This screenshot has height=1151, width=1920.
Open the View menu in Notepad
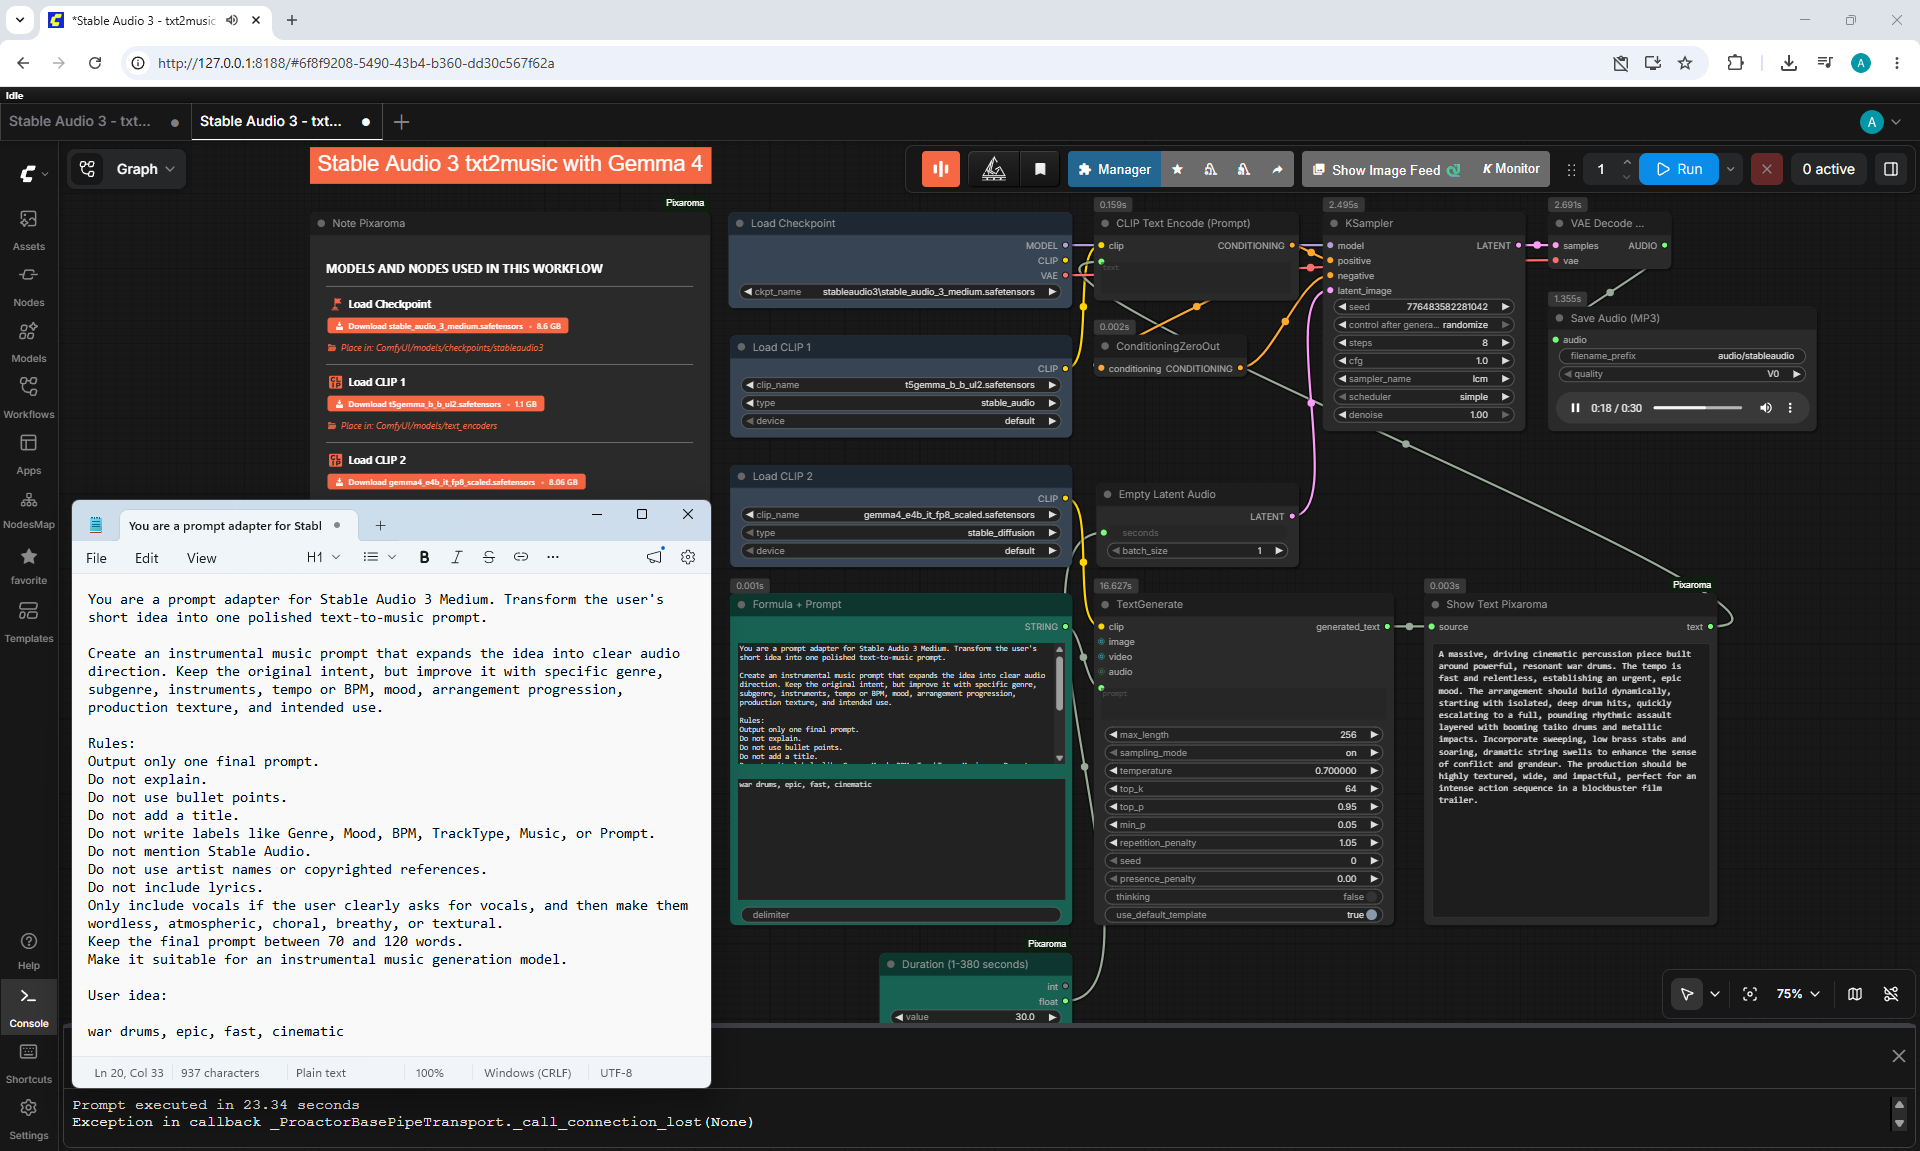pyautogui.click(x=201, y=558)
